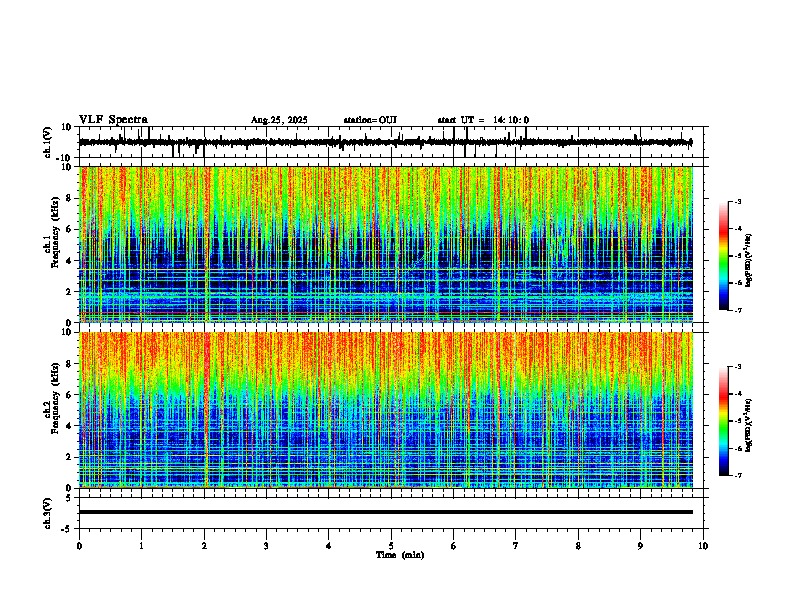Click inside the ch.2 spectrogram panel
This screenshot has height=612, width=792.
[x=386, y=410]
